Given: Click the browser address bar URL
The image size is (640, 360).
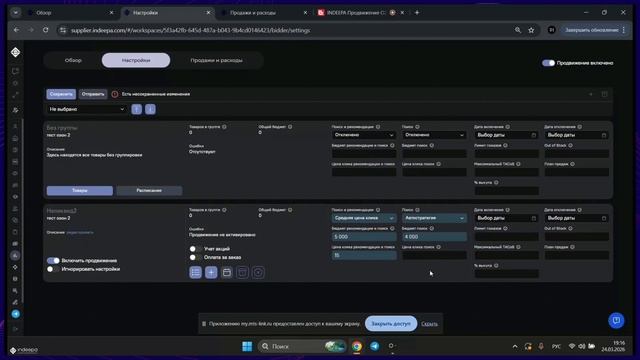Looking at the screenshot, I should coord(191,30).
